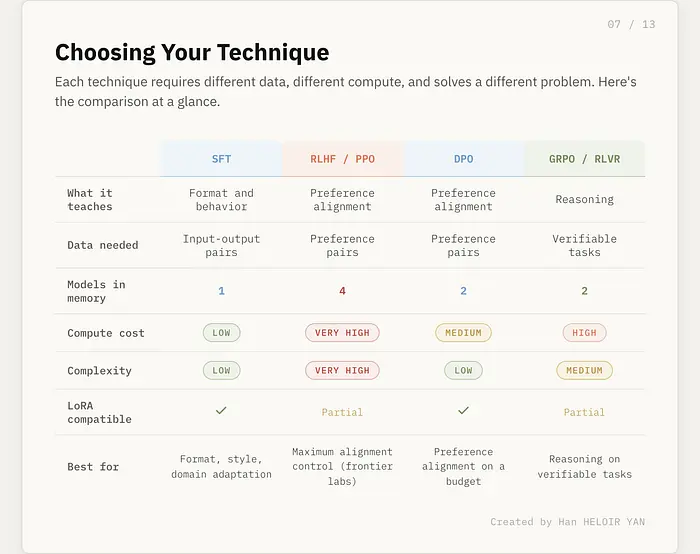Screen dimensions: 700x554
Task: Click the LOW complexity badge under SFT
Action: point(221,371)
